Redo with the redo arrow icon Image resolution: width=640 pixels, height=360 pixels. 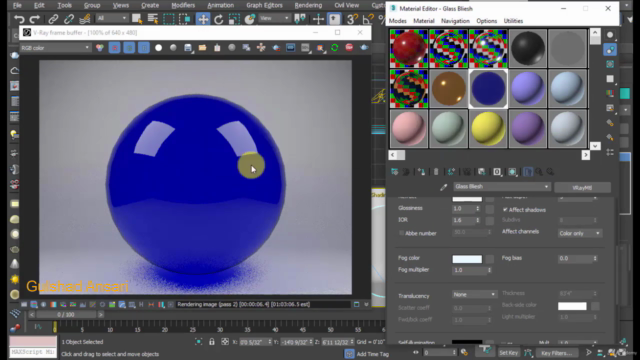click(x=35, y=19)
